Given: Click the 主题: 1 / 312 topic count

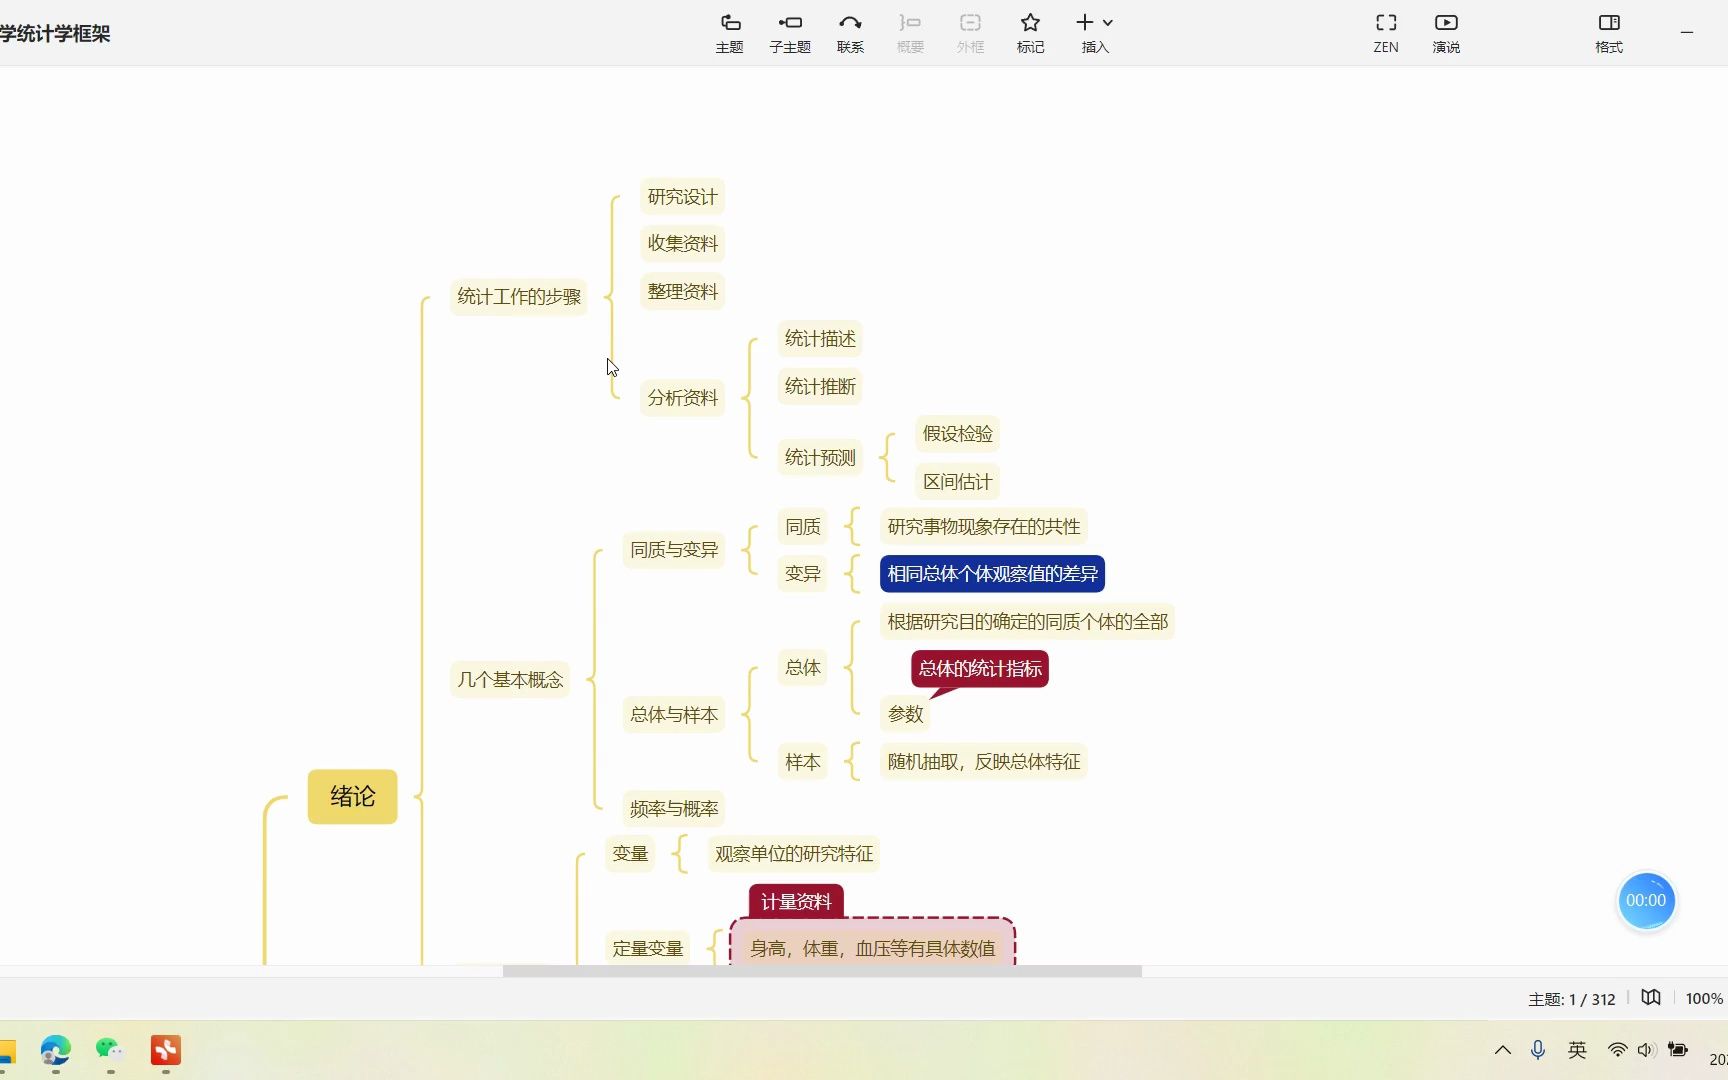Looking at the screenshot, I should [x=1571, y=999].
